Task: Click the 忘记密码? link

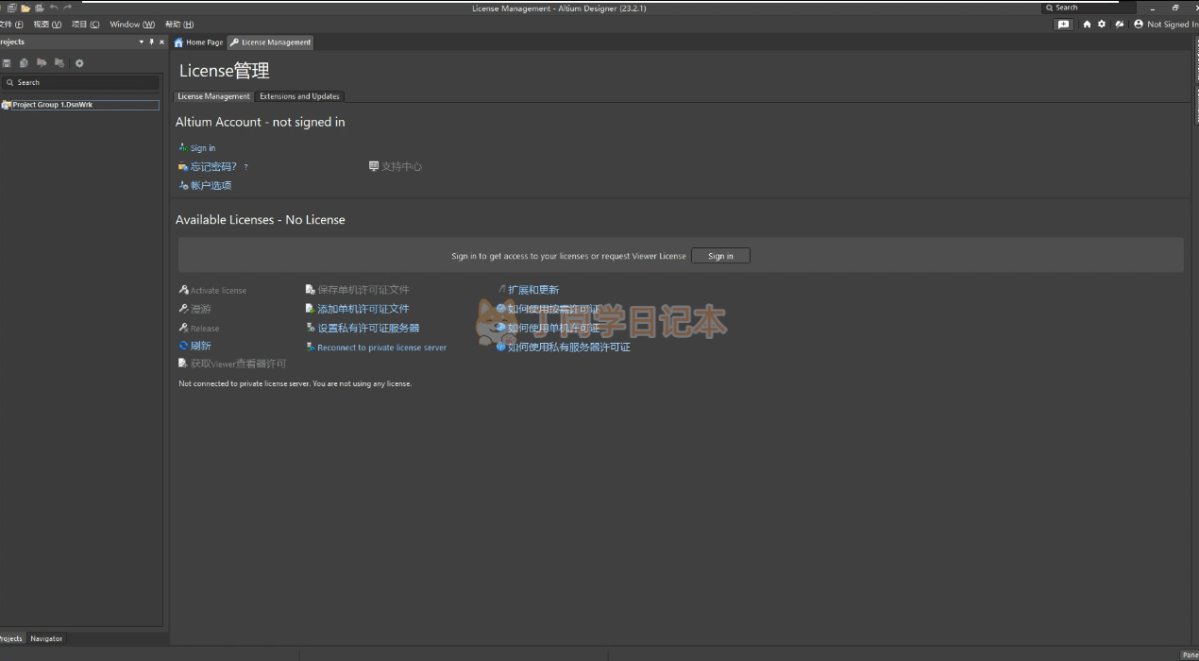Action: [213, 167]
